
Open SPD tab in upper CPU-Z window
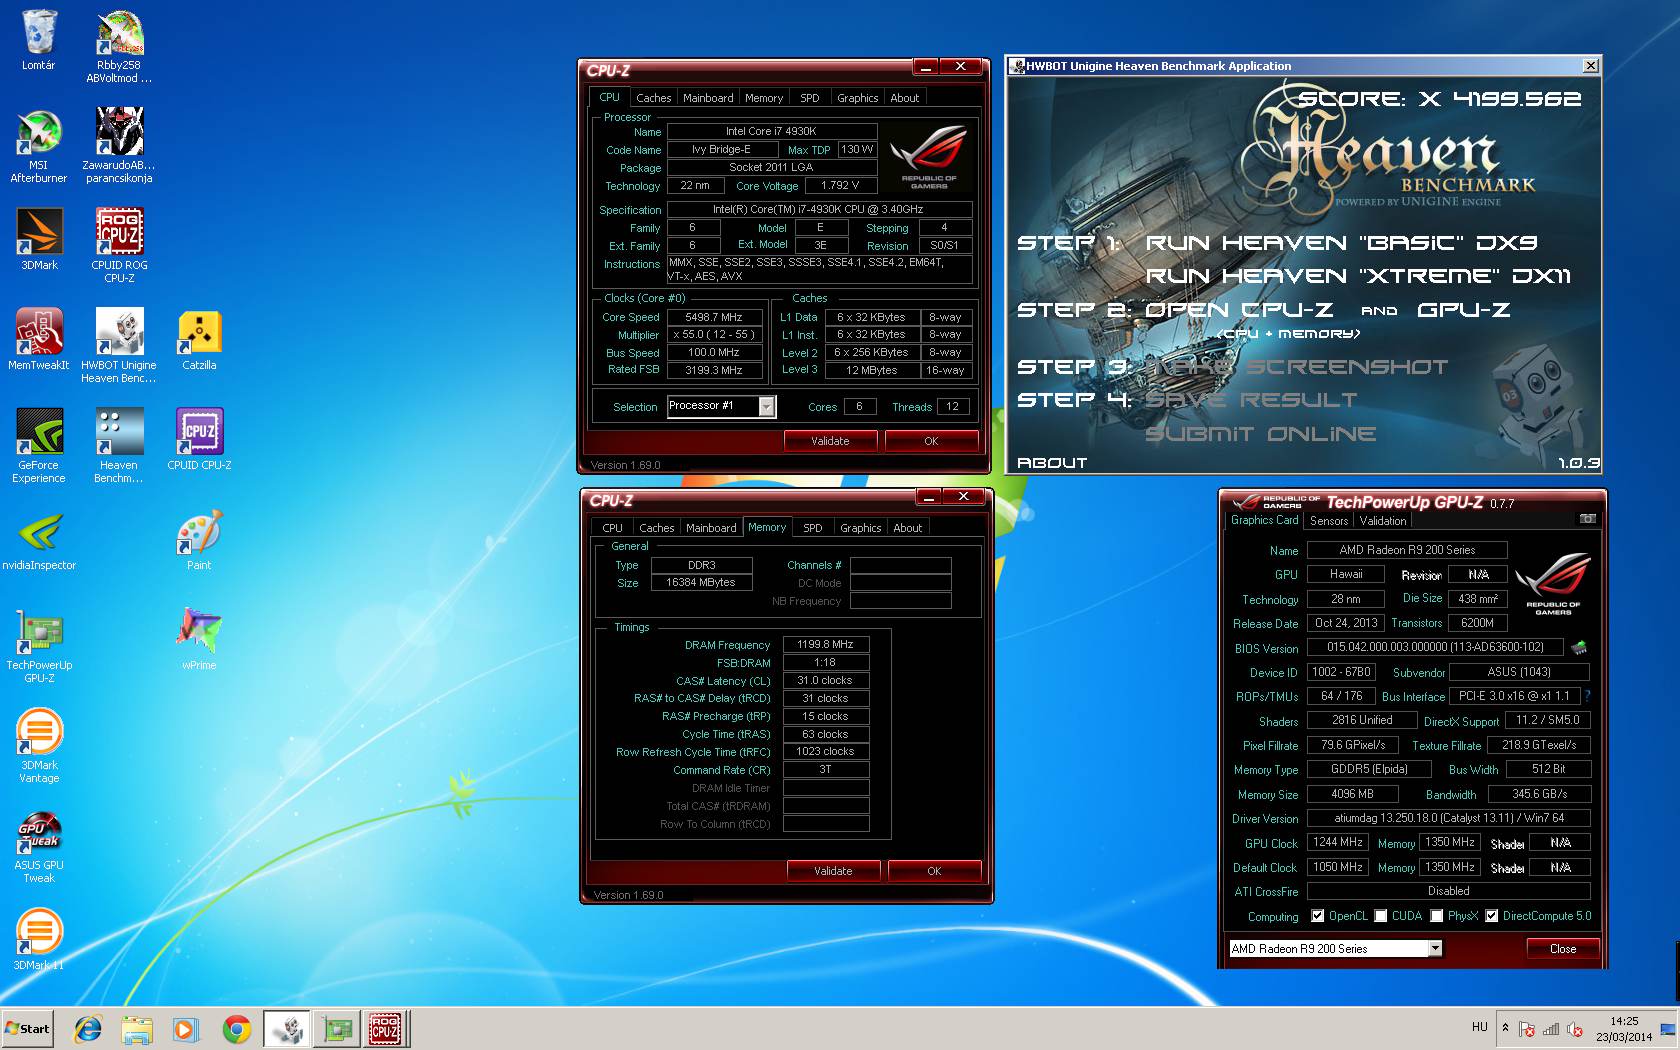click(810, 98)
